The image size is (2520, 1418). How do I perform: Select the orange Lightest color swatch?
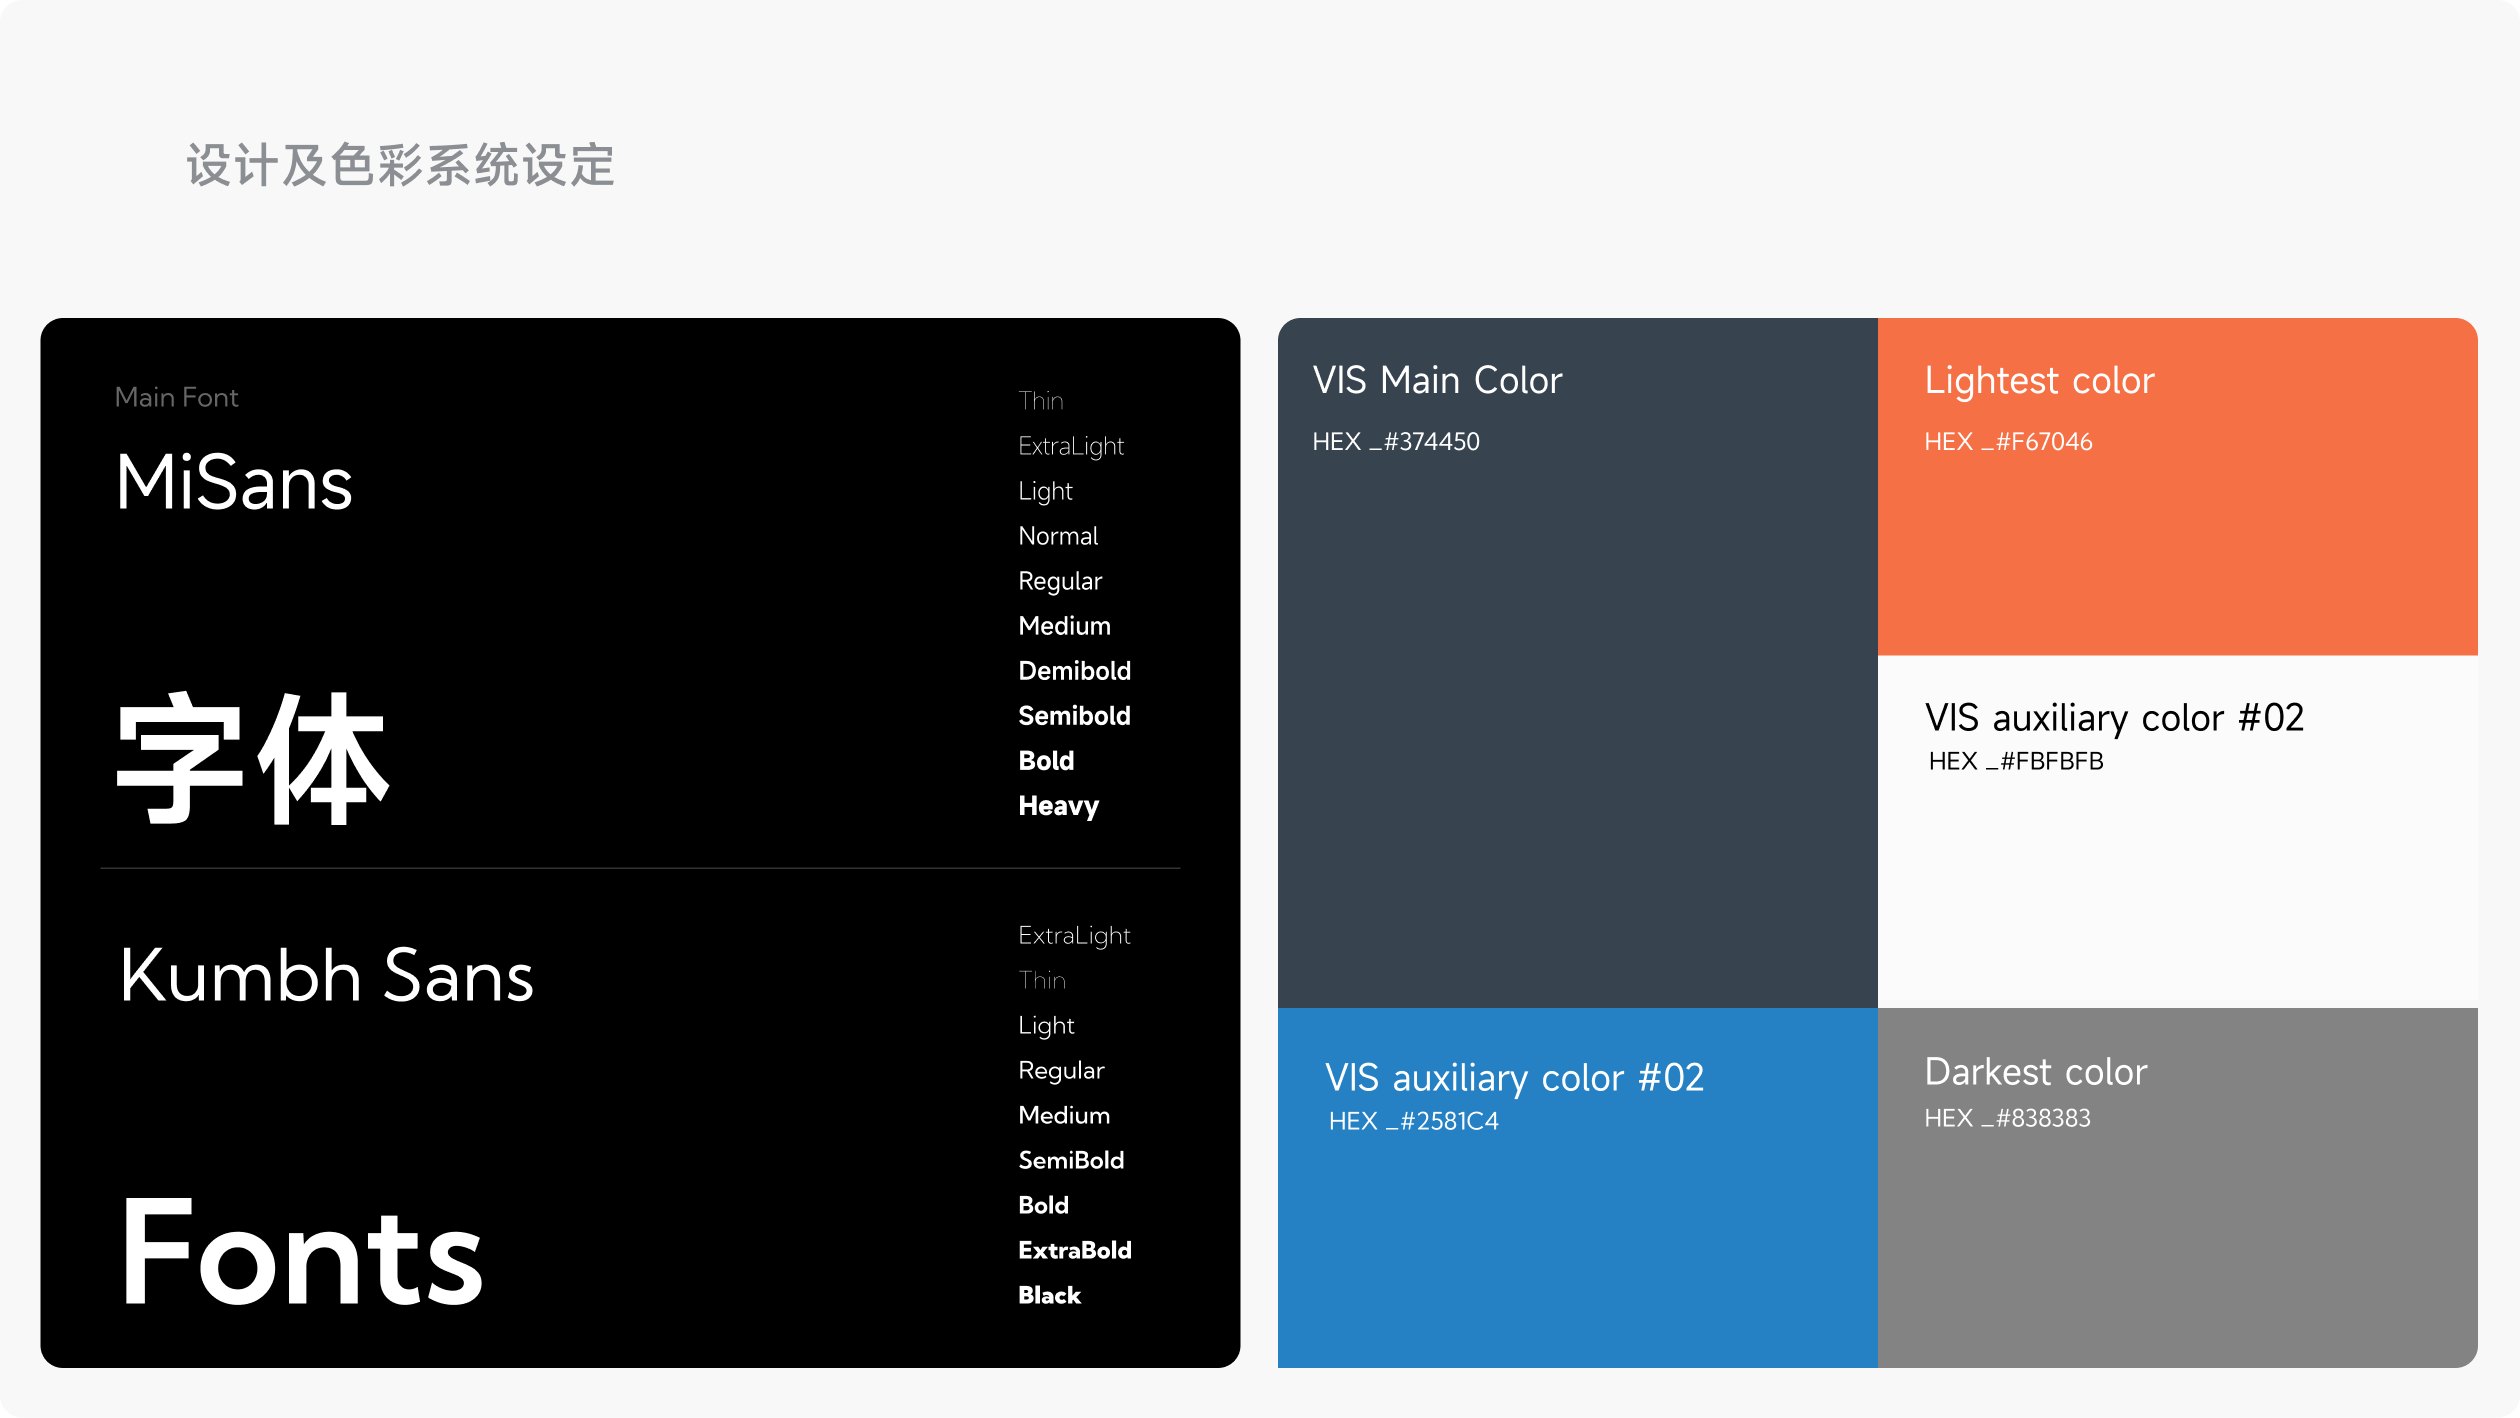tap(2177, 550)
